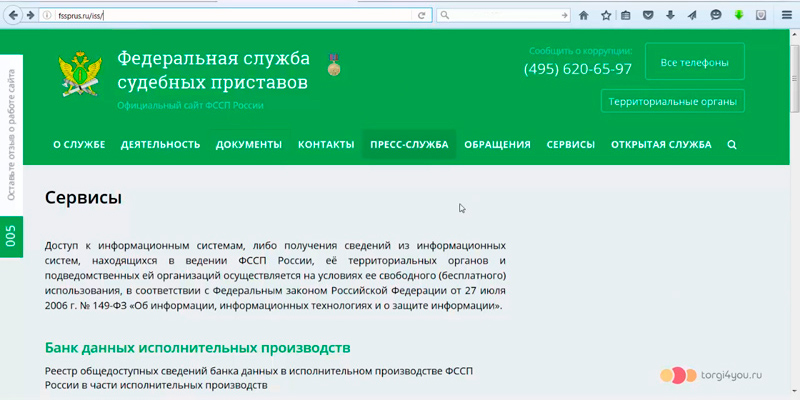Click the Оставьте отзыв о работе сайта tab
Image resolution: width=800 pixels, height=400 pixels.
(x=11, y=135)
